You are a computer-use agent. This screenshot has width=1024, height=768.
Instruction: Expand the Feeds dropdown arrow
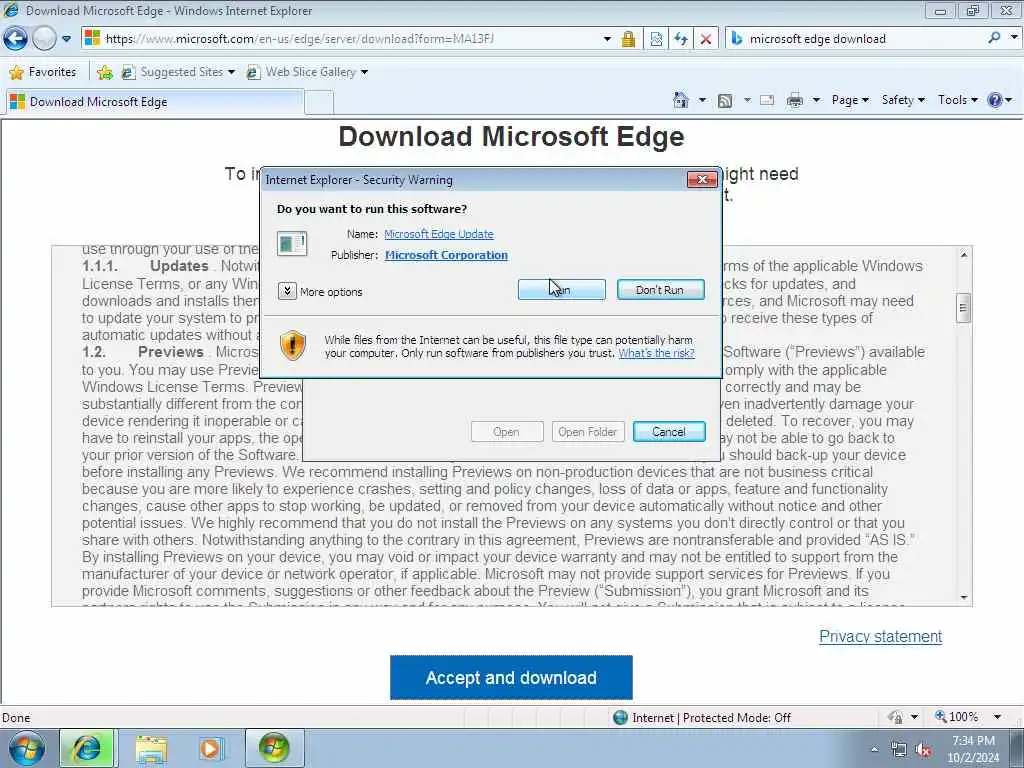(747, 101)
